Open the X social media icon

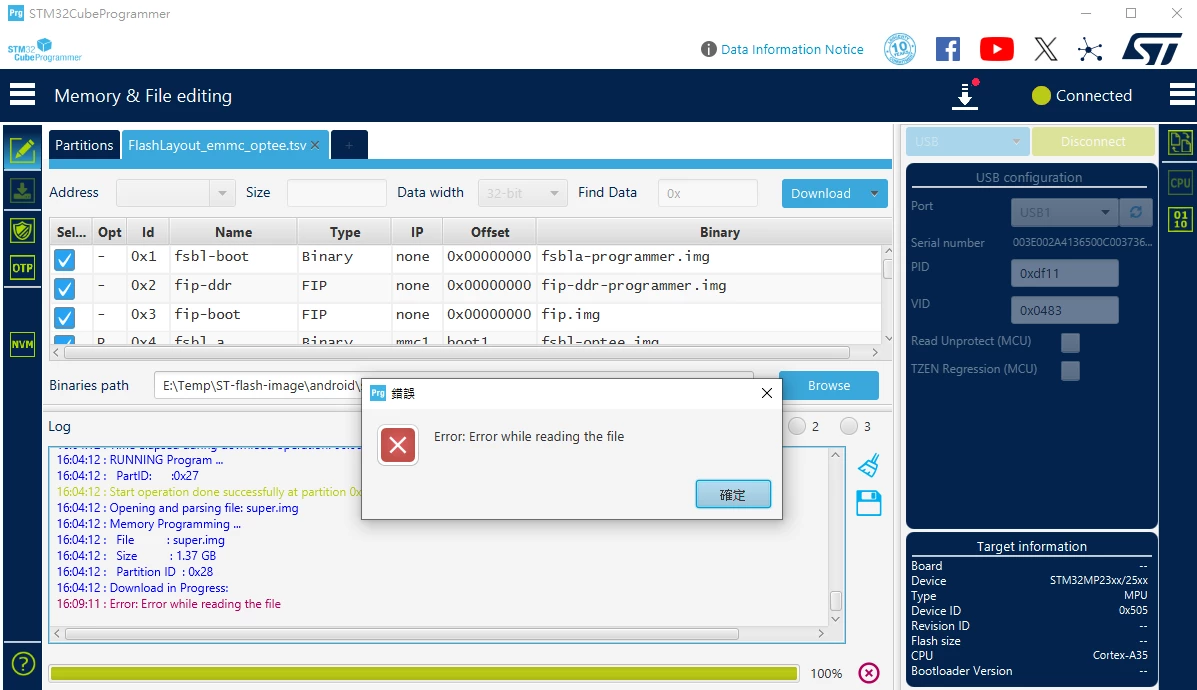pyautogui.click(x=1046, y=50)
